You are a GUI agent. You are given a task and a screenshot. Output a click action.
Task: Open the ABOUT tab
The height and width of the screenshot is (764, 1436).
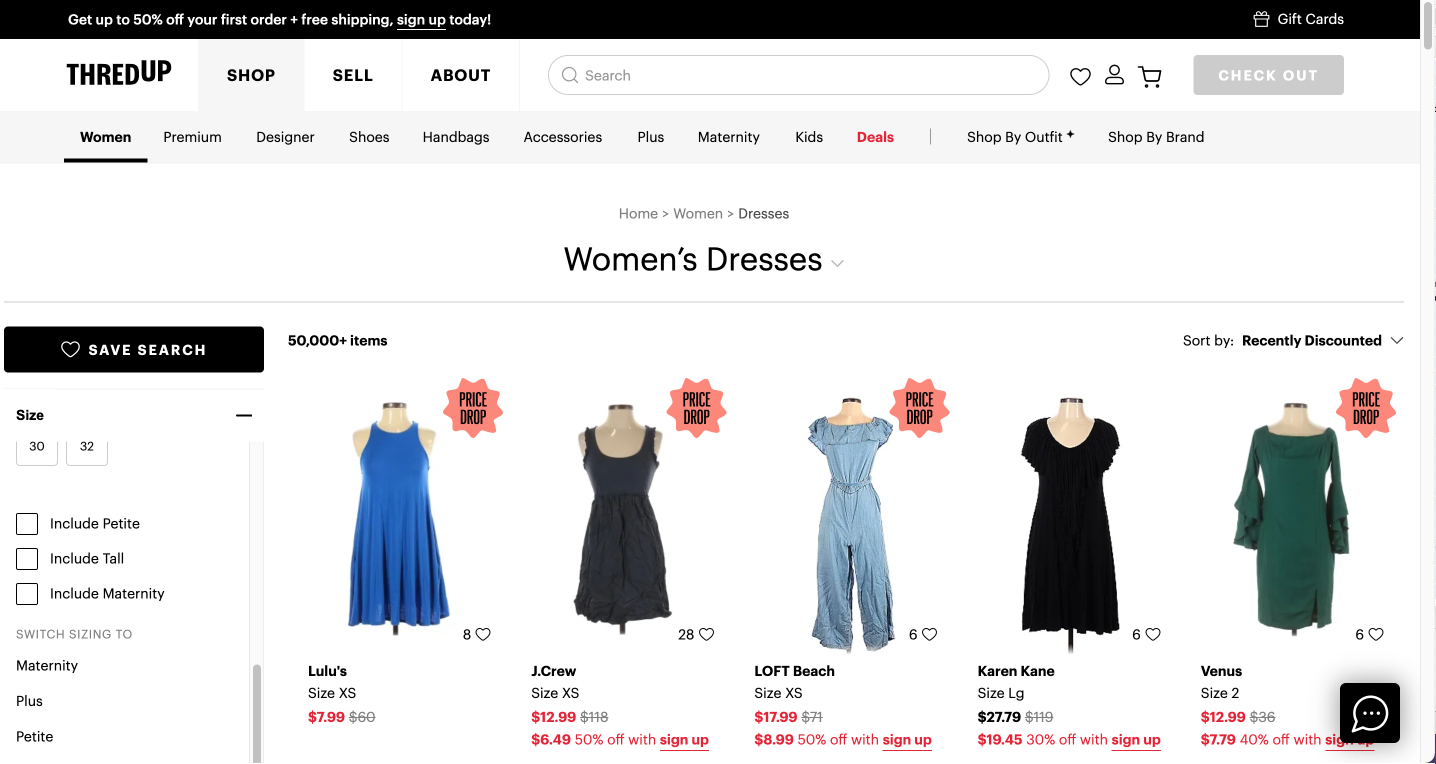461,75
